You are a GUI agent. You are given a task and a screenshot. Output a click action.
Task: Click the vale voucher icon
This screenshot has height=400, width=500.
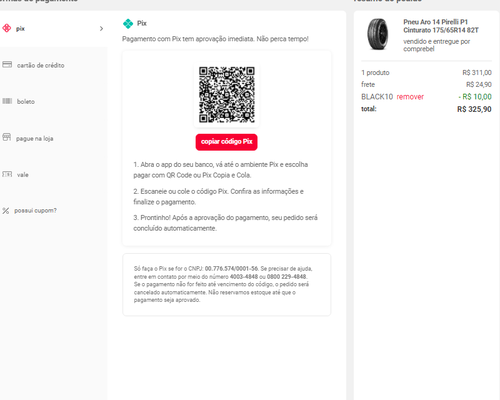(7, 174)
